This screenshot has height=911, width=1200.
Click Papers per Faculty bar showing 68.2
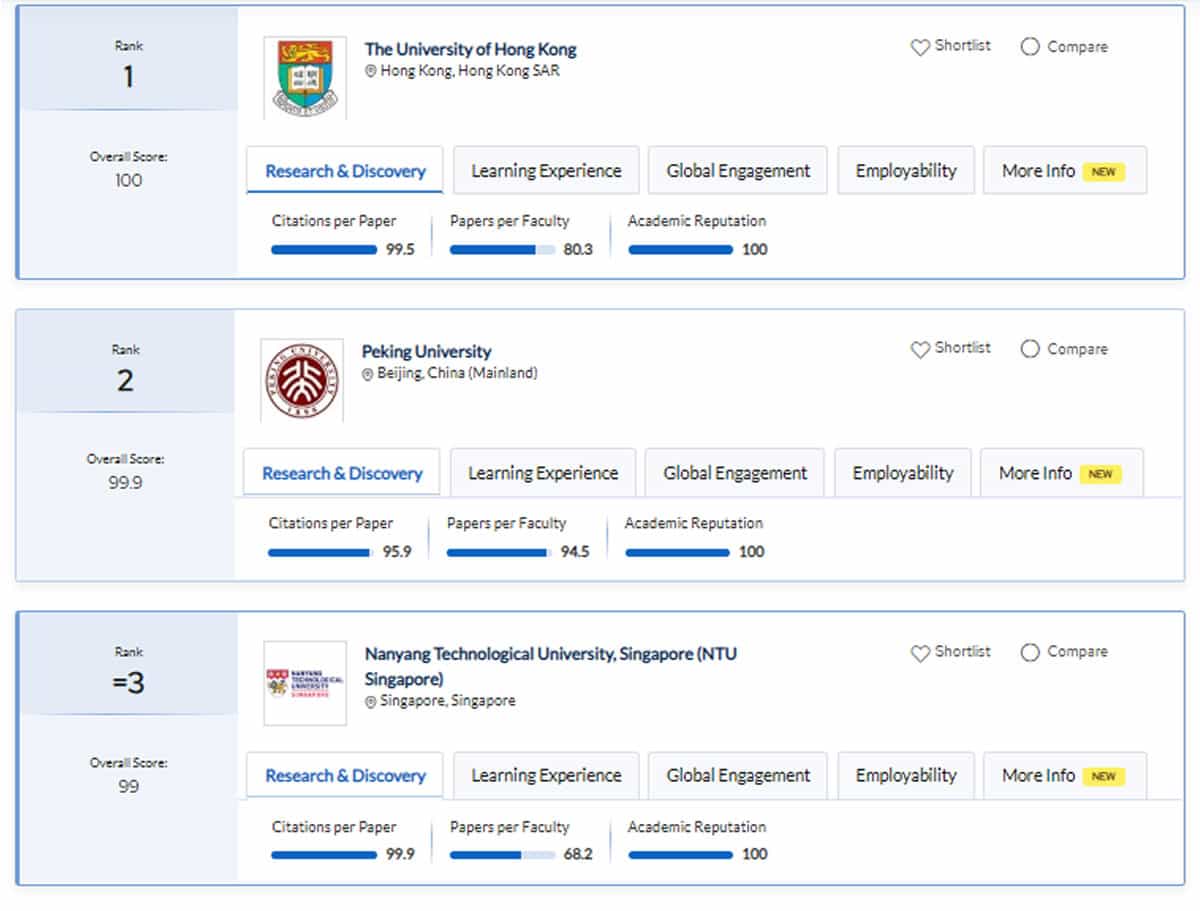(502, 855)
